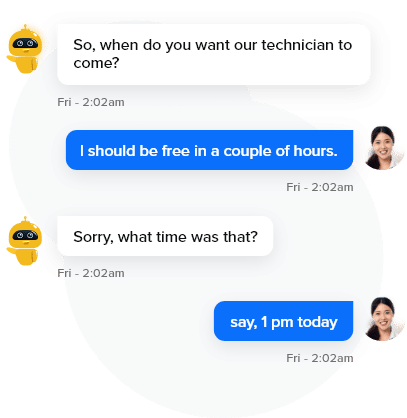The height and width of the screenshot is (418, 407).
Task: Select the blue "I should be free in a couple of hours." bubble
Action: pyautogui.click(x=209, y=150)
